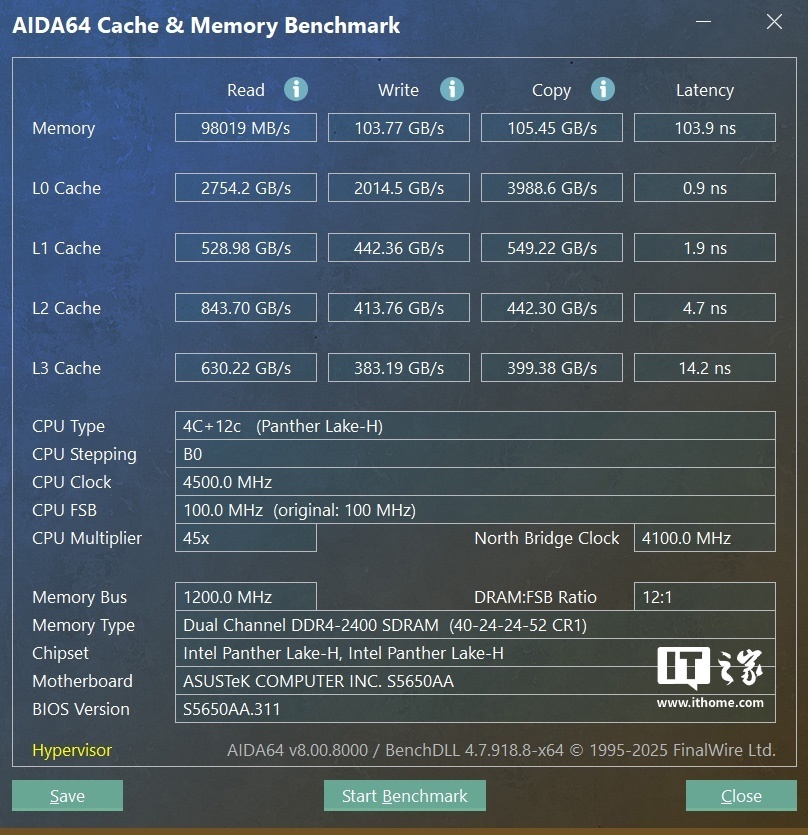Click the L2 Cache Latency value 4.7 ns
Screen dimensions: 808x835
click(705, 308)
